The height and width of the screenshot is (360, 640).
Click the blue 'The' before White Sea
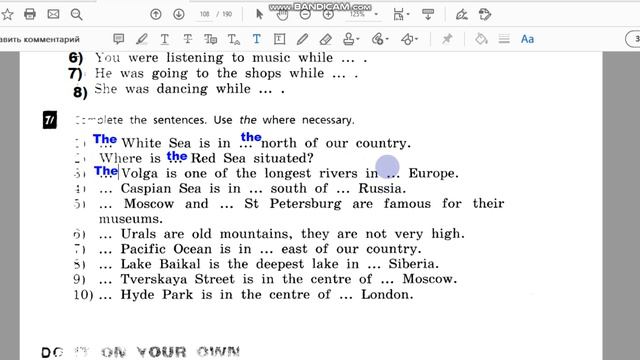click(x=105, y=139)
